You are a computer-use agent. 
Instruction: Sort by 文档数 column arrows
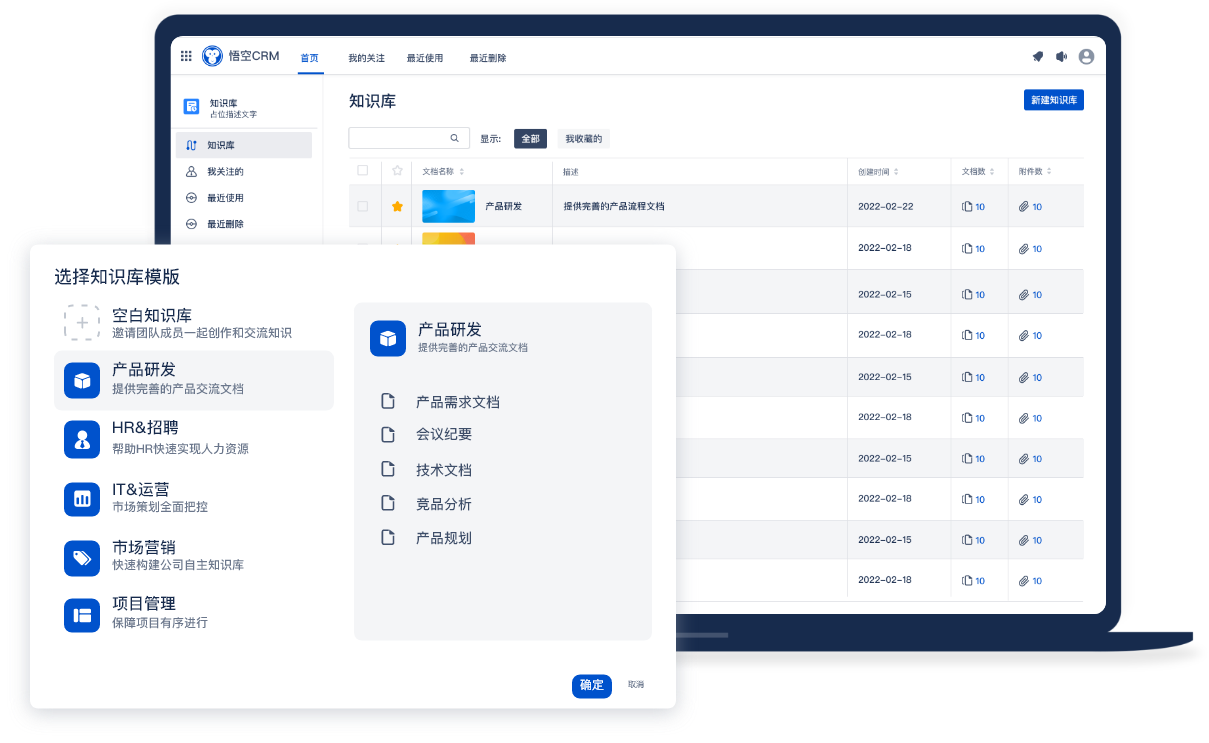point(993,172)
